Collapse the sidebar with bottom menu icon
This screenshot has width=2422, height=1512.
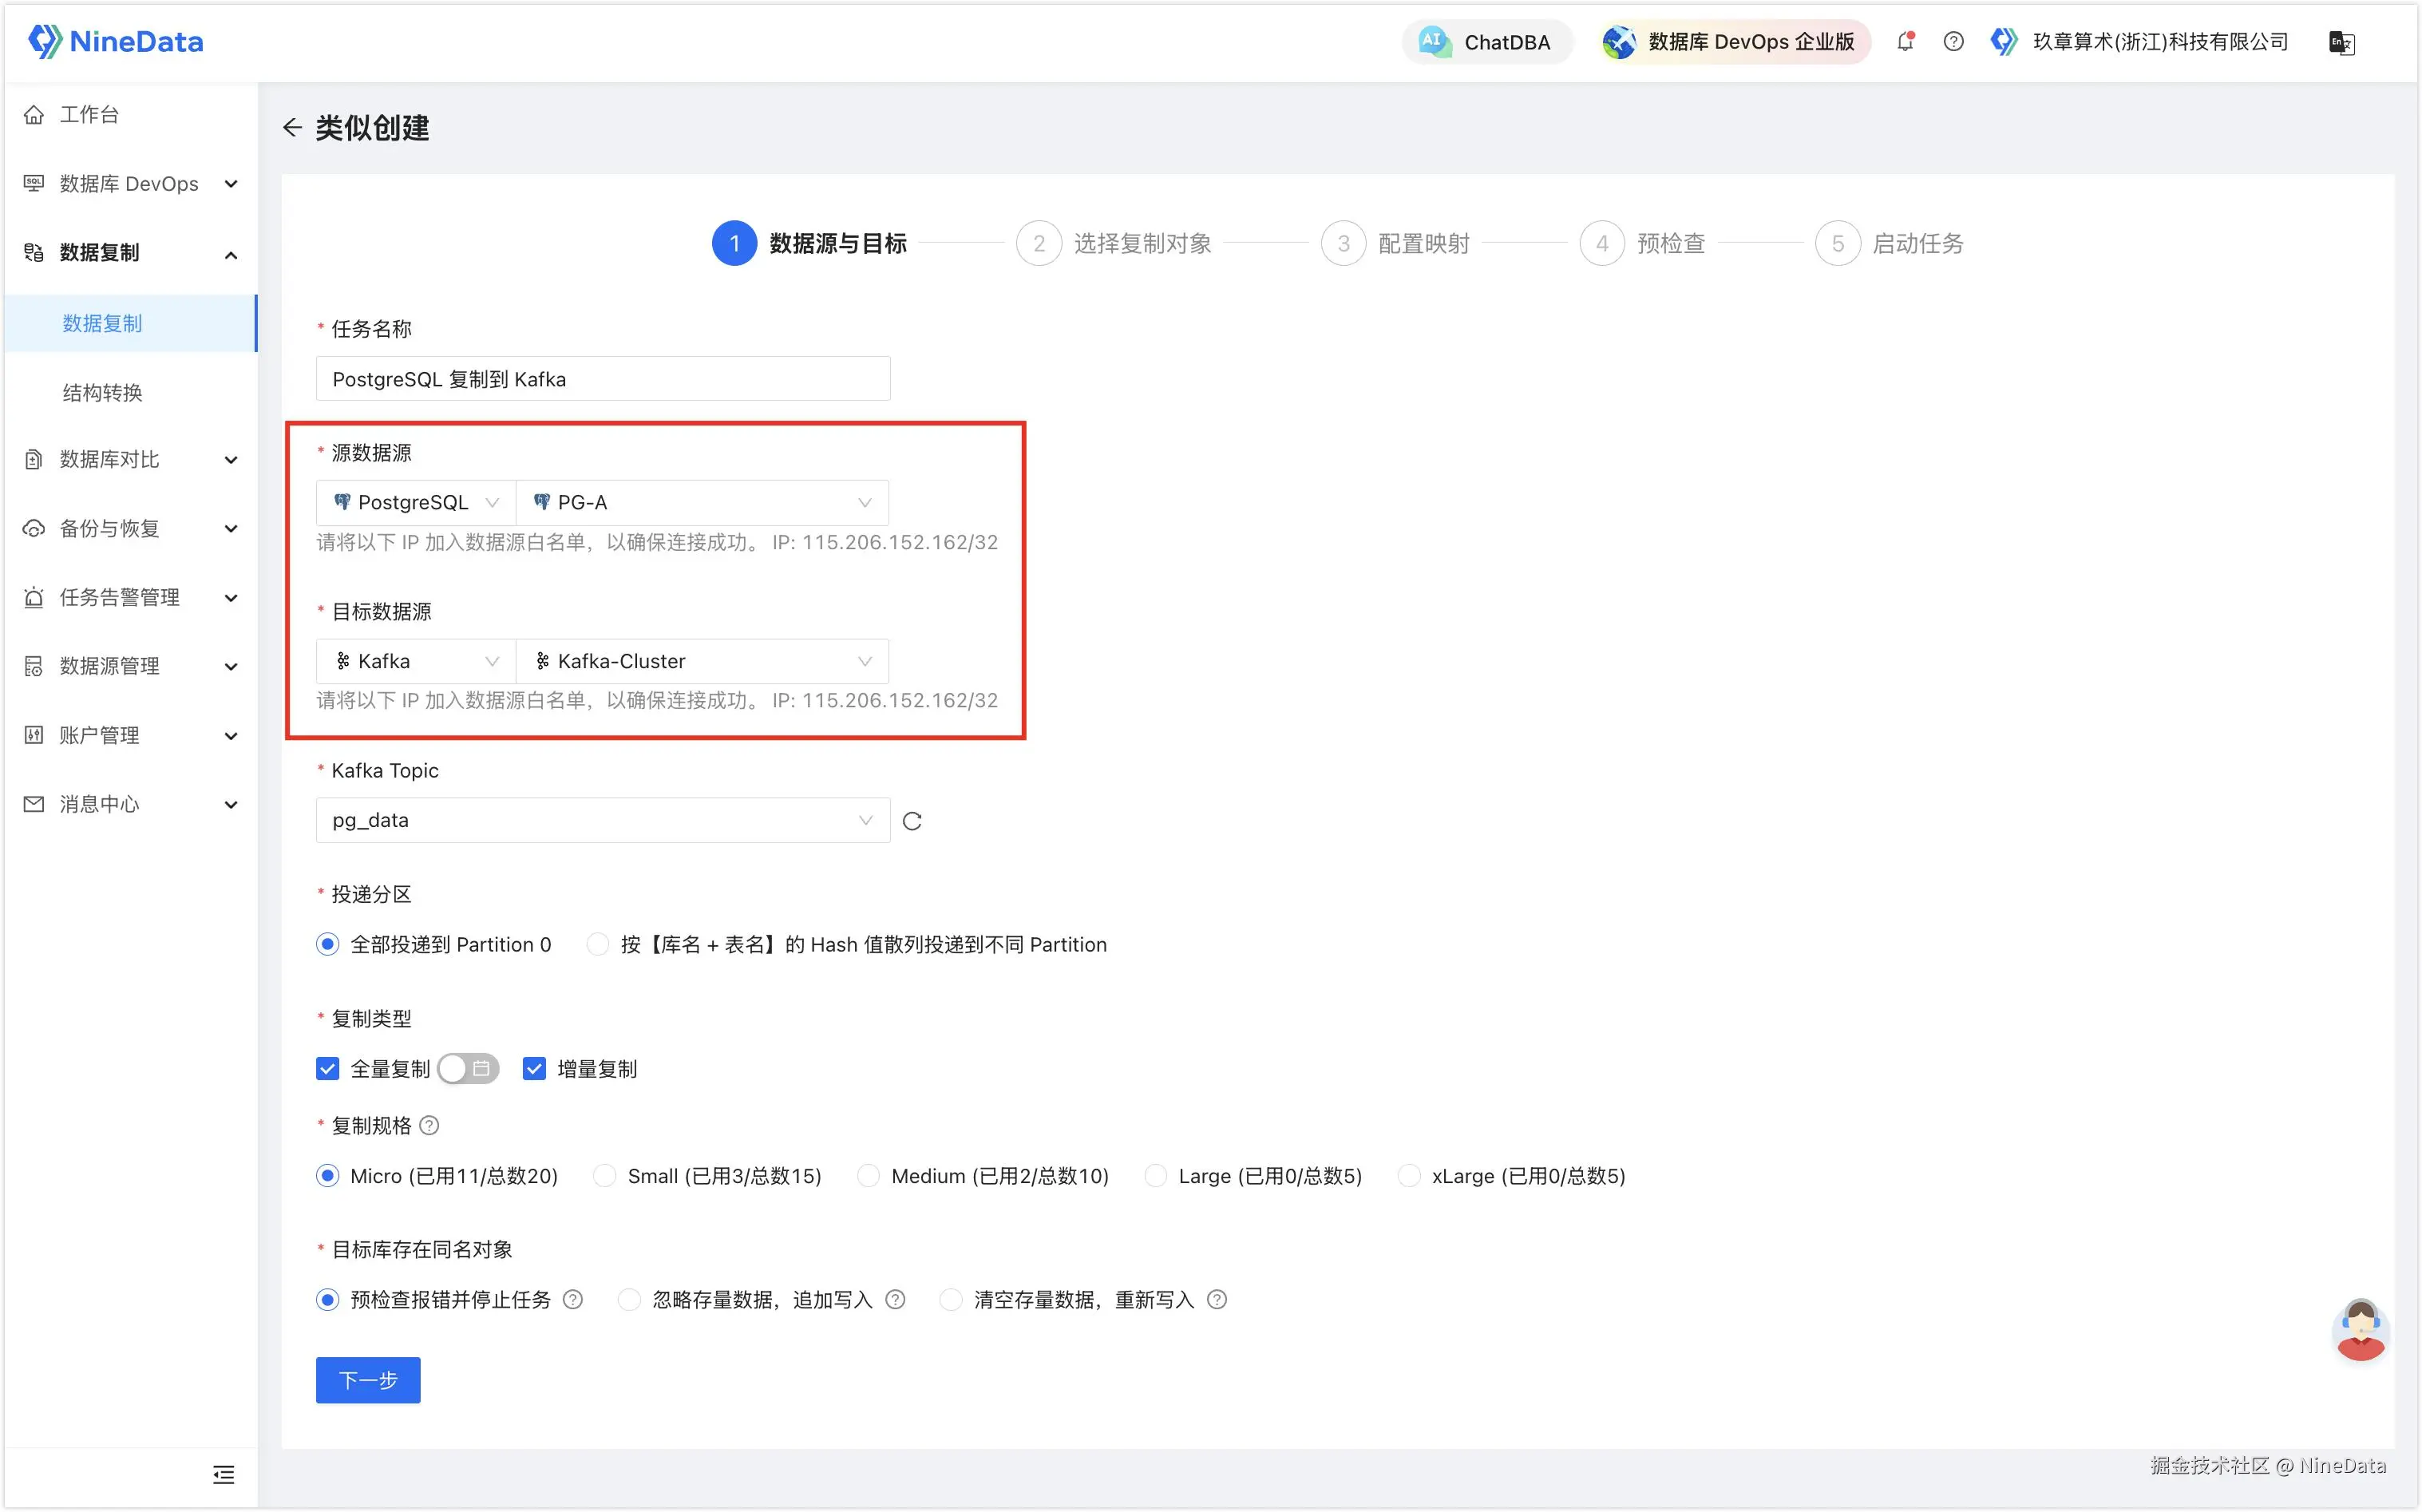pyautogui.click(x=224, y=1474)
